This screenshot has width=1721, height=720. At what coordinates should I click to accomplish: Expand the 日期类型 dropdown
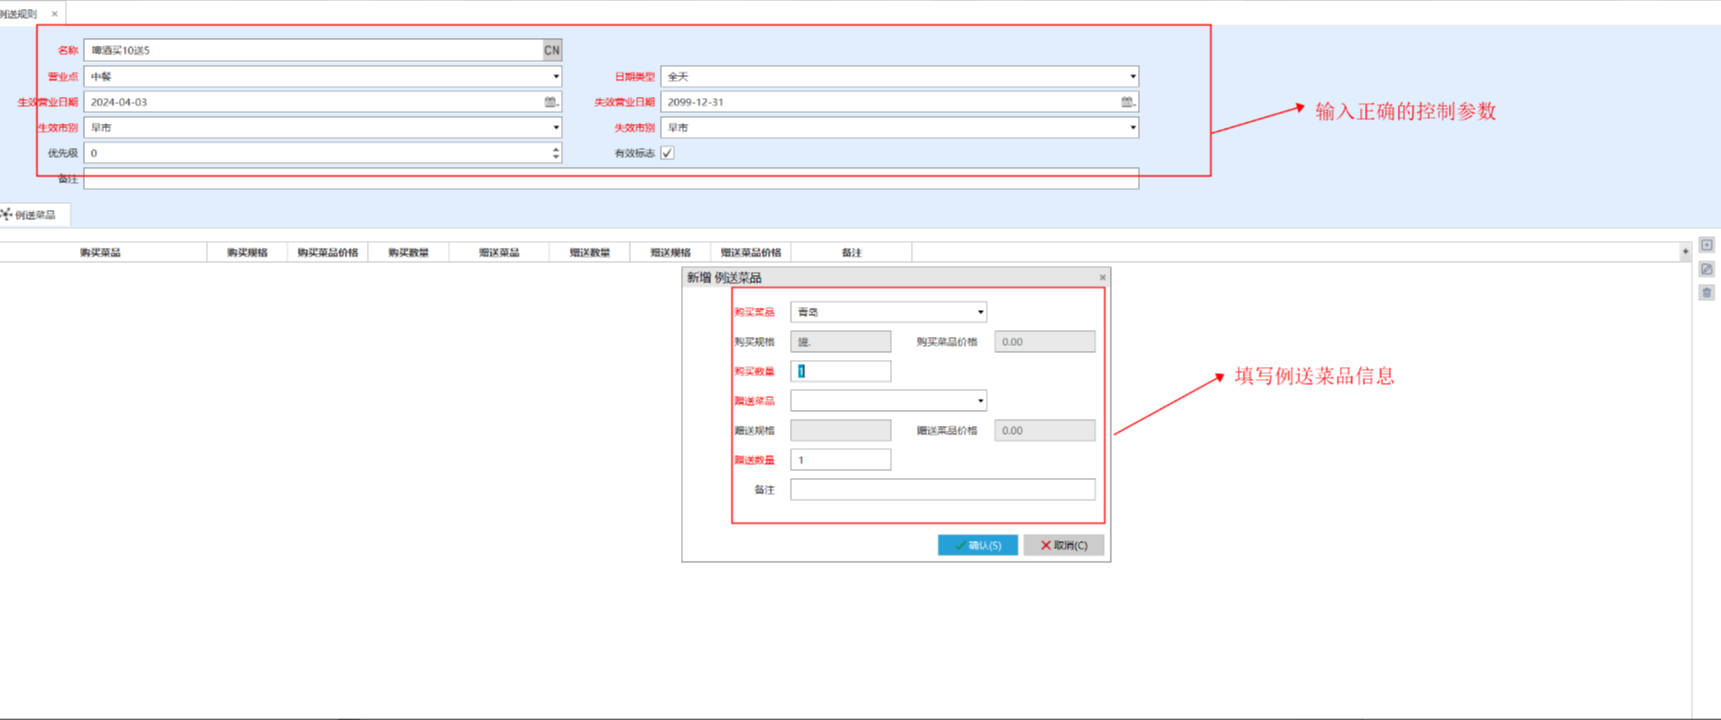point(1132,76)
